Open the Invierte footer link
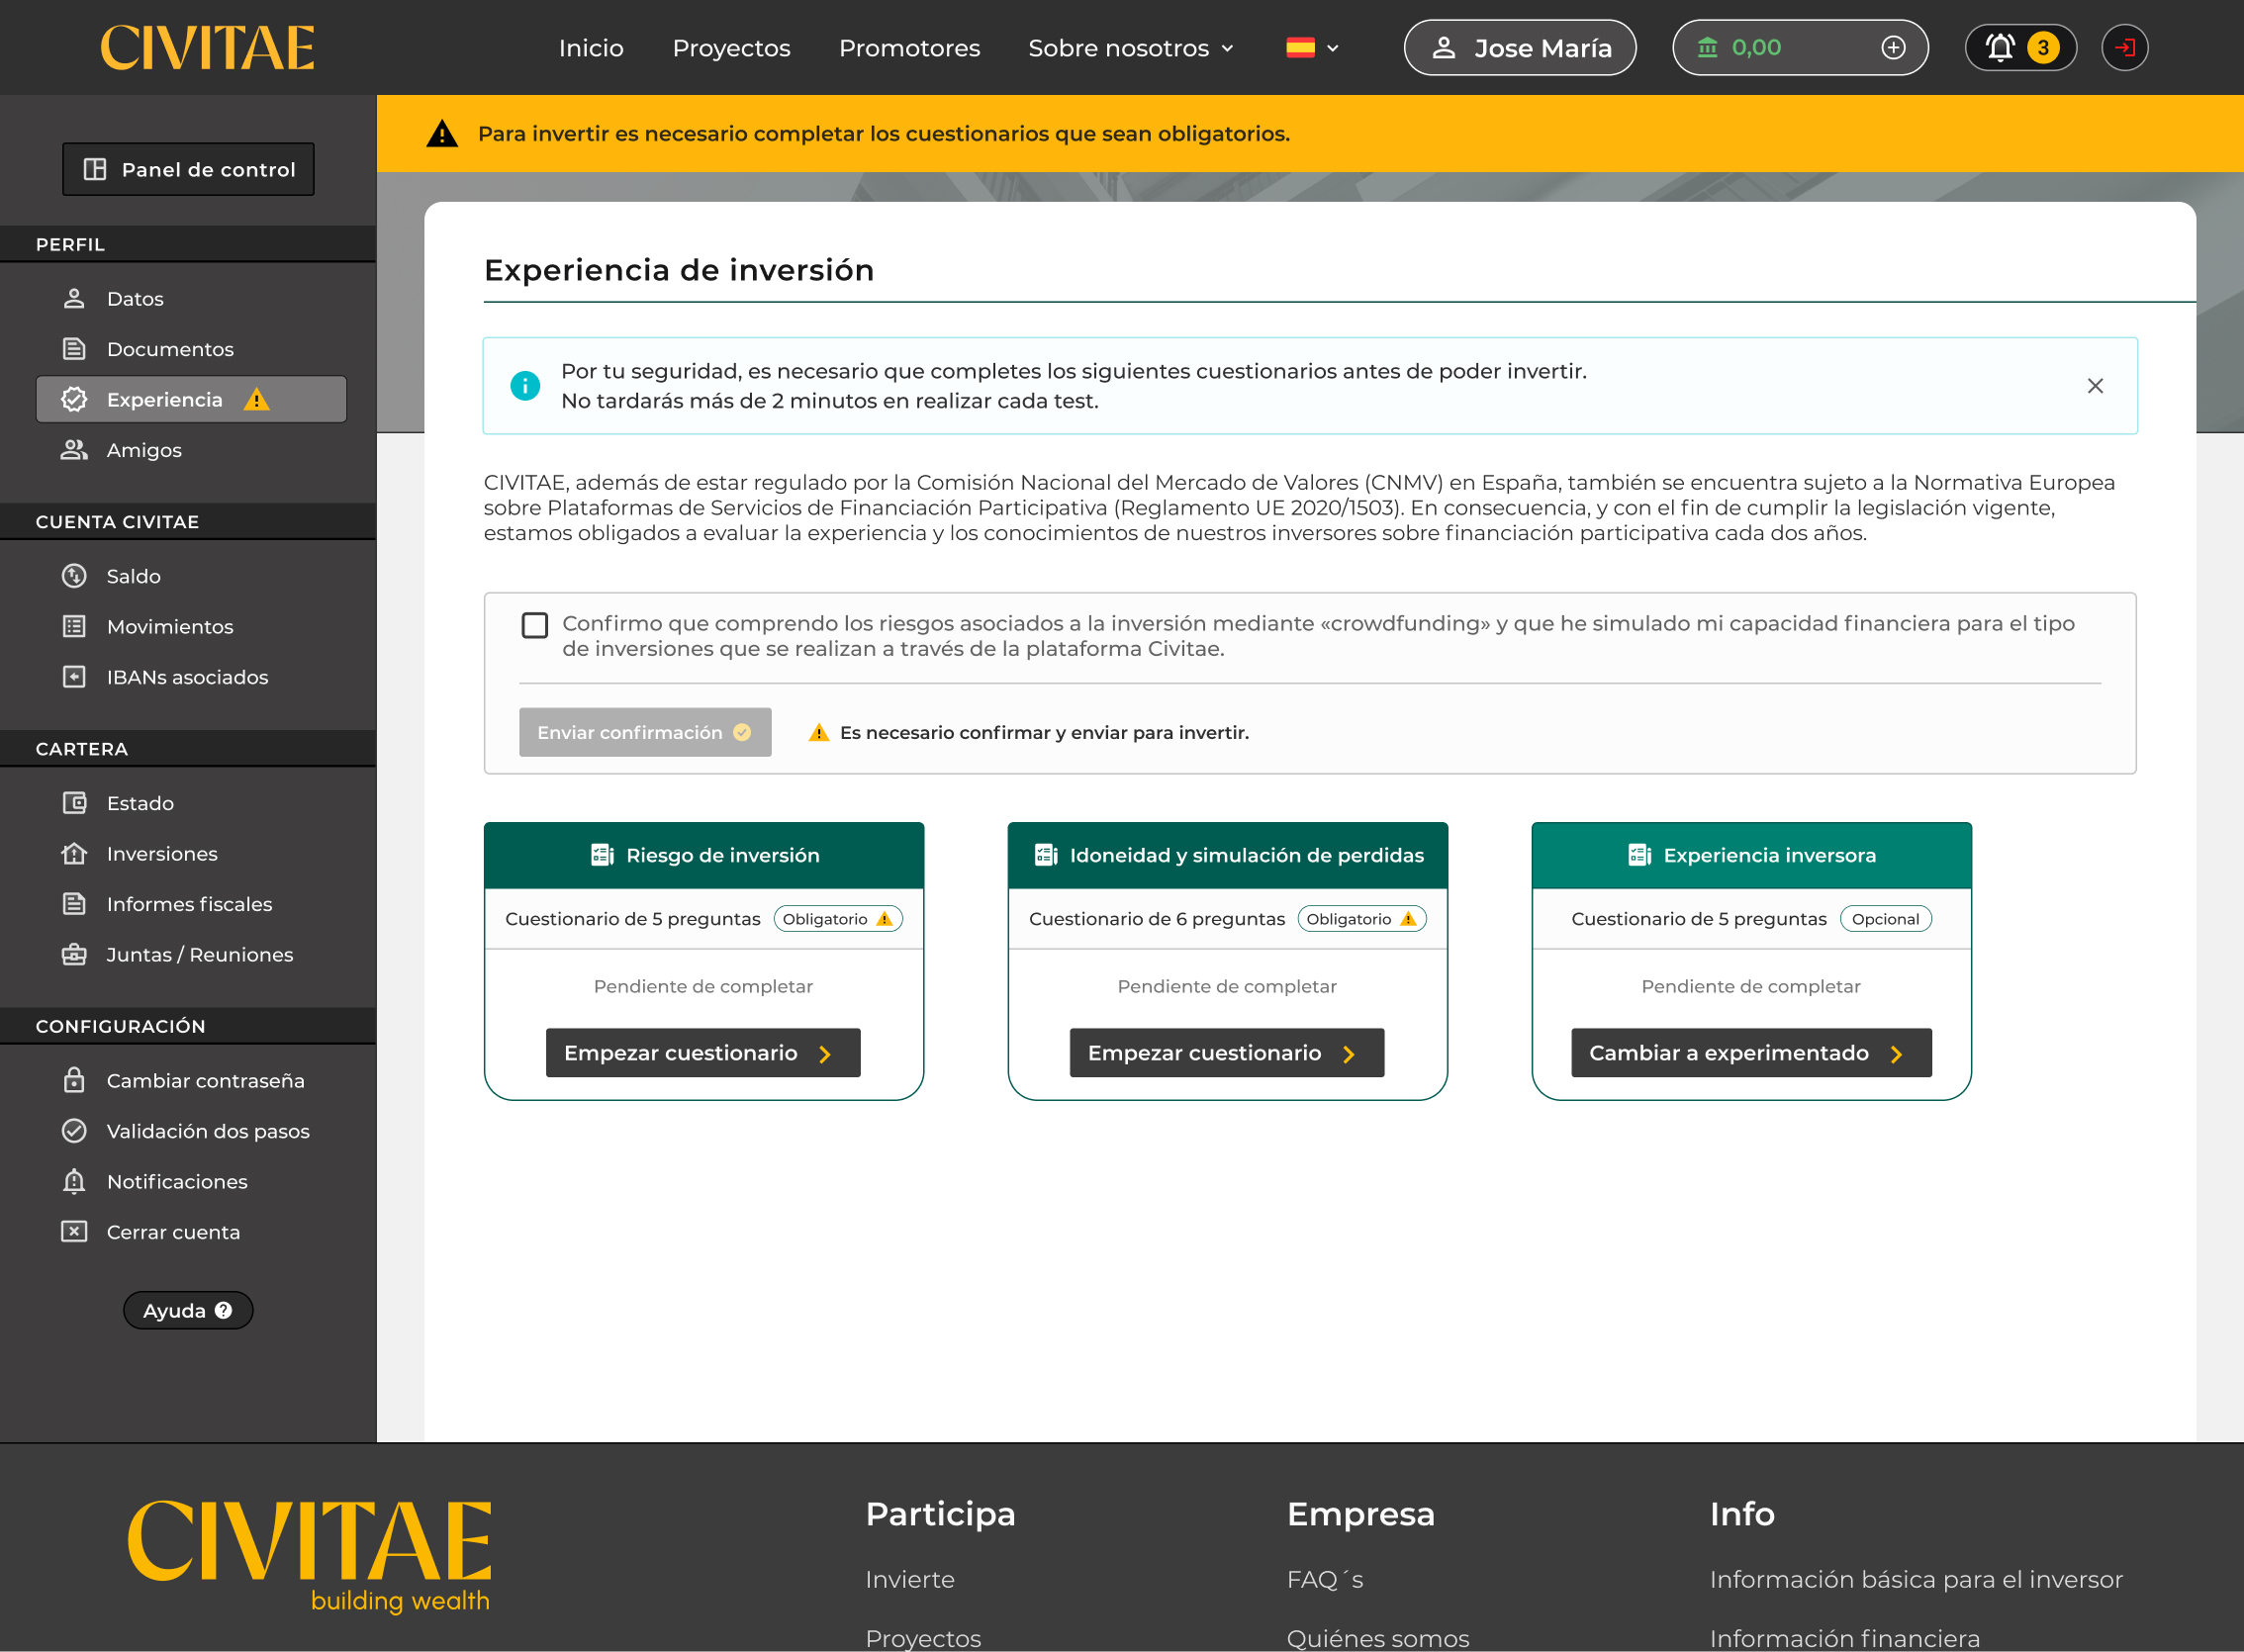Viewport: 2244px width, 1652px height. pyautogui.click(x=910, y=1579)
